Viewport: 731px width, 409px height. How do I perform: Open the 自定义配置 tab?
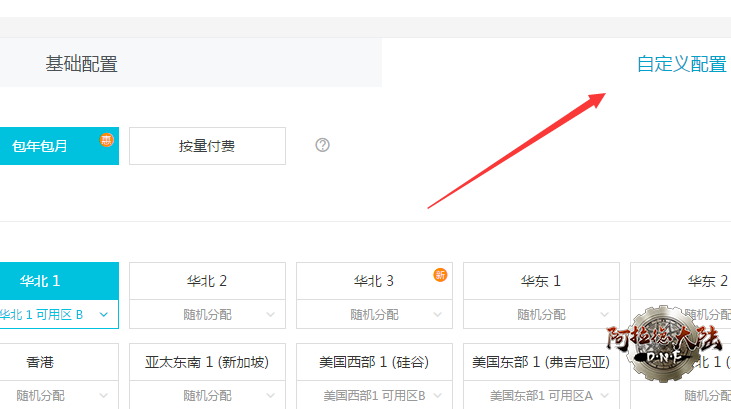tap(681, 64)
